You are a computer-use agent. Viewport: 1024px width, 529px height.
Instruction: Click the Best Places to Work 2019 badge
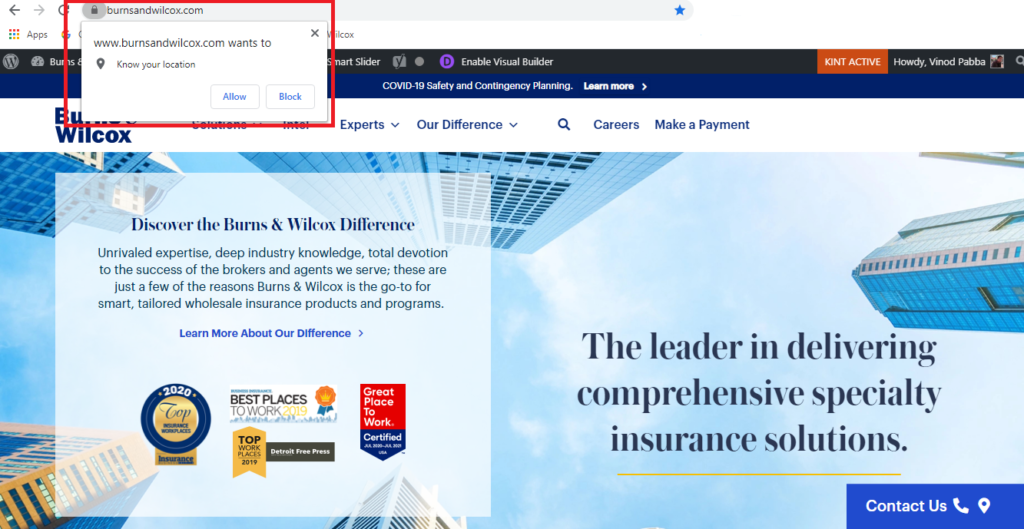point(283,404)
